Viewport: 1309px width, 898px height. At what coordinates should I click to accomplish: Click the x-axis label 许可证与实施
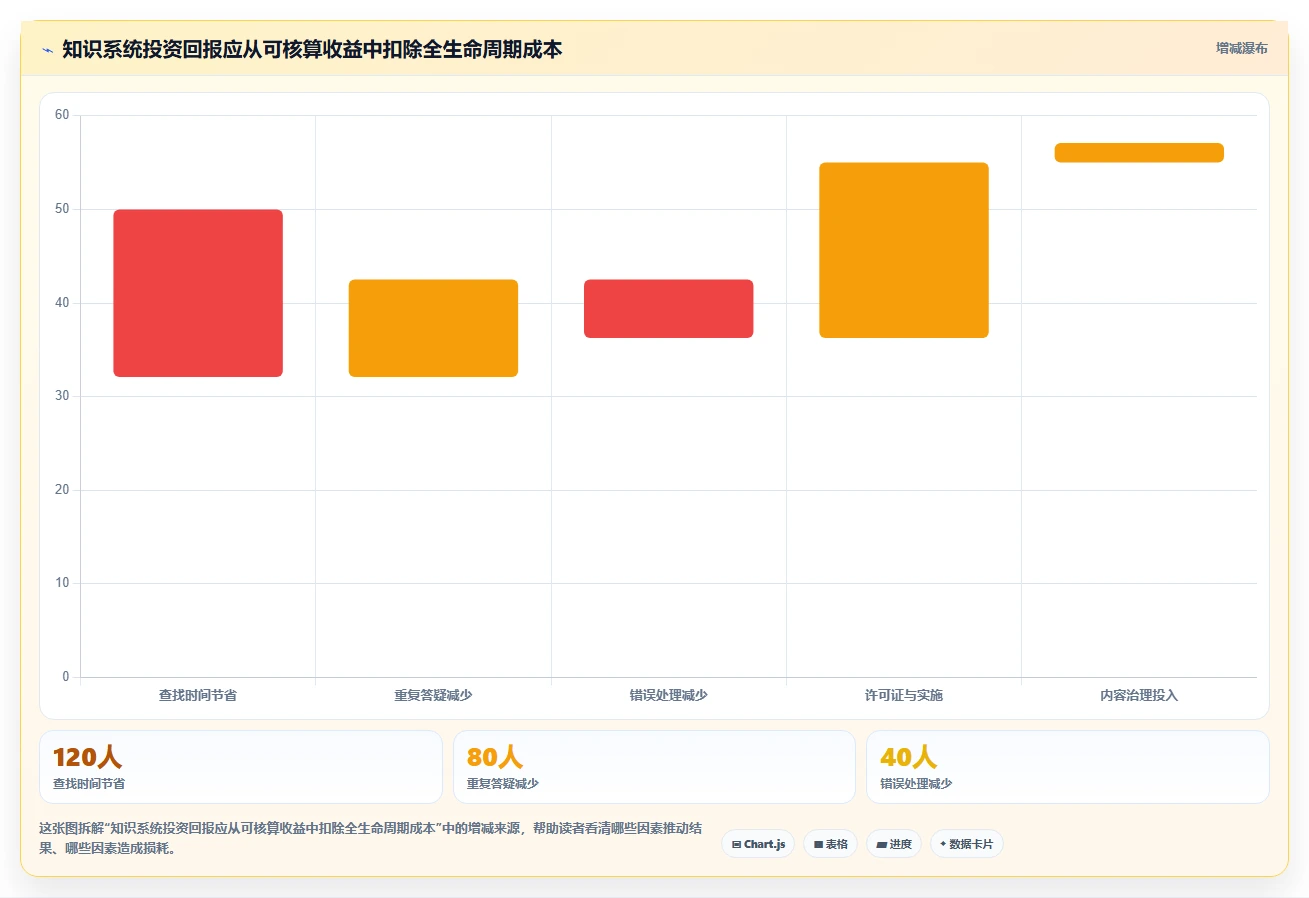pyautogui.click(x=904, y=695)
